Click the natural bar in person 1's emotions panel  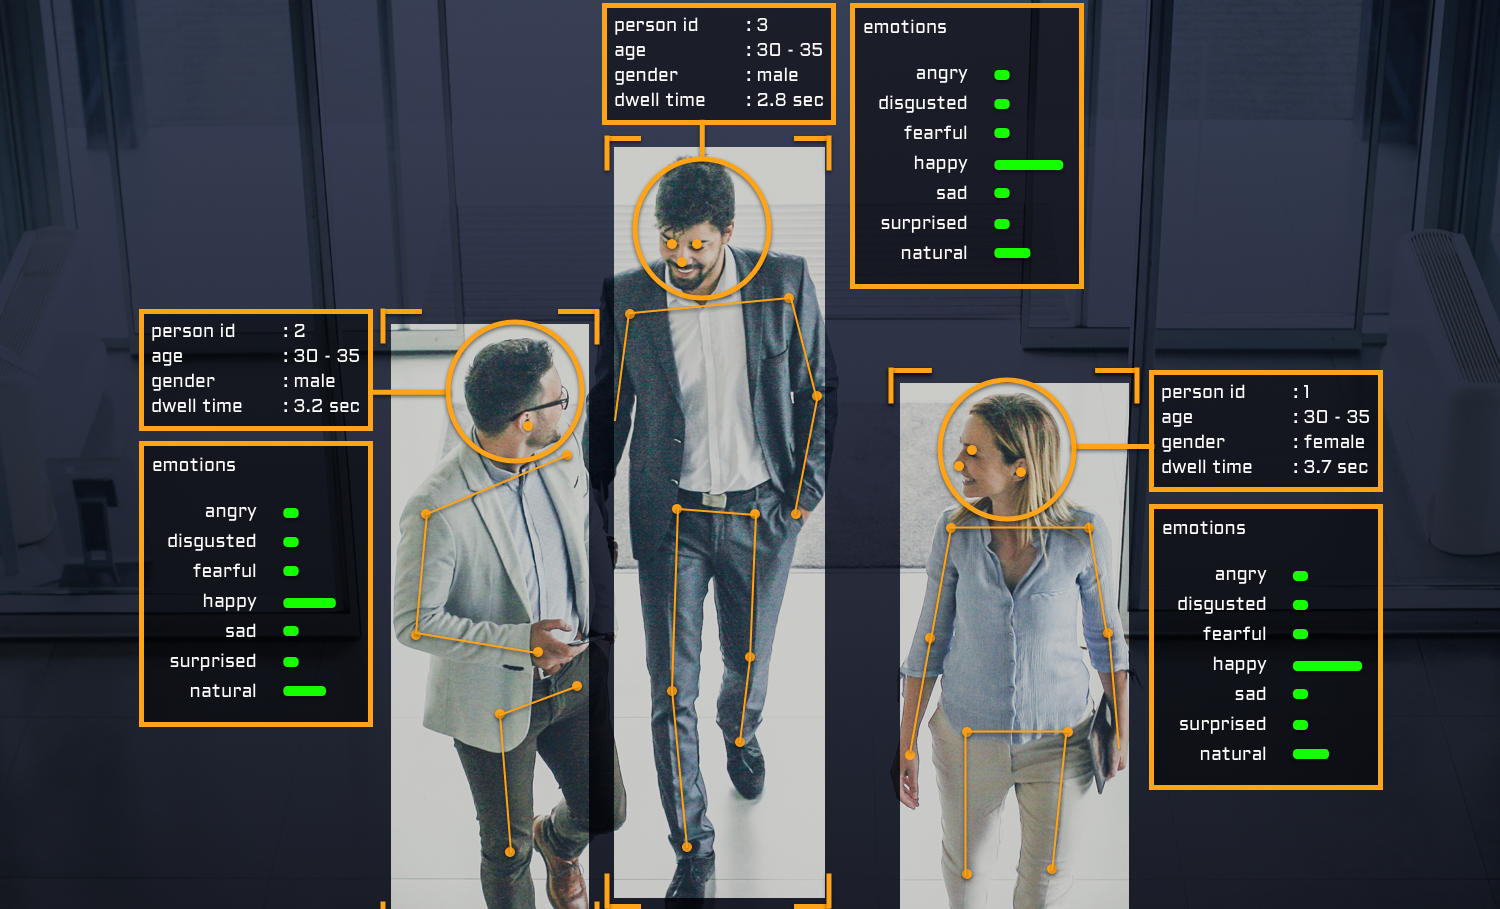[x=1311, y=754]
